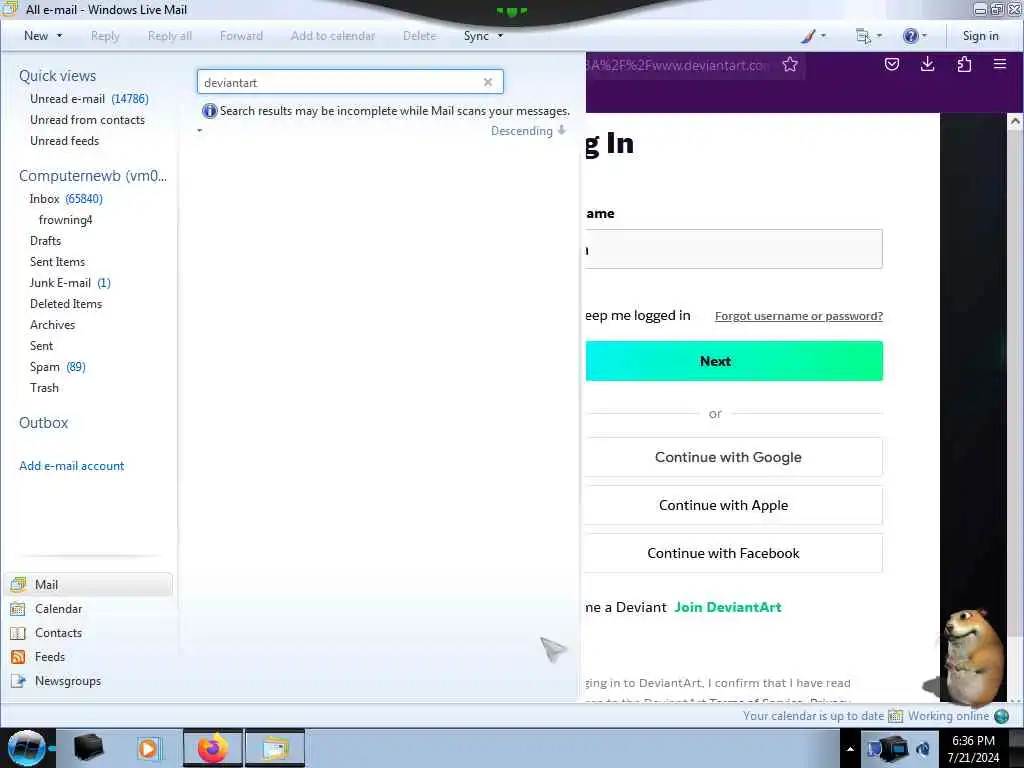
Task: Switch to Firefox in the taskbar
Action: pyautogui.click(x=213, y=748)
